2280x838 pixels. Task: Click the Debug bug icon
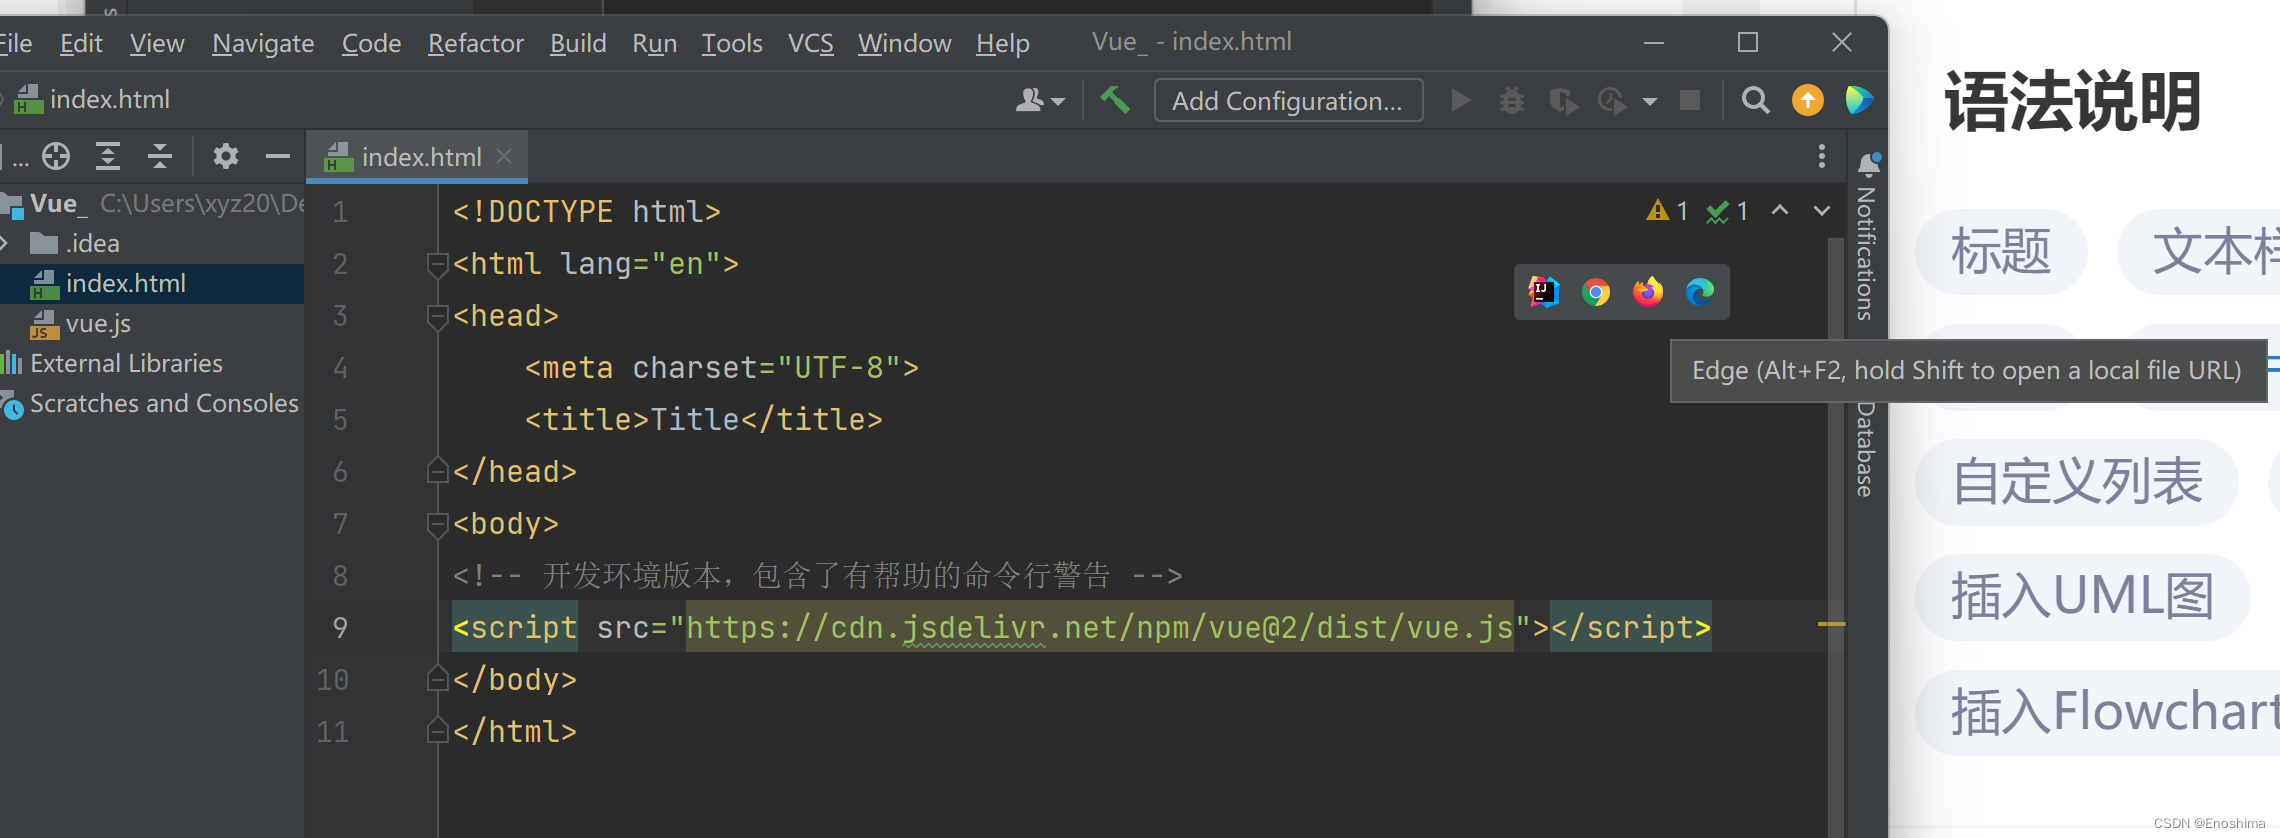[x=1511, y=100]
